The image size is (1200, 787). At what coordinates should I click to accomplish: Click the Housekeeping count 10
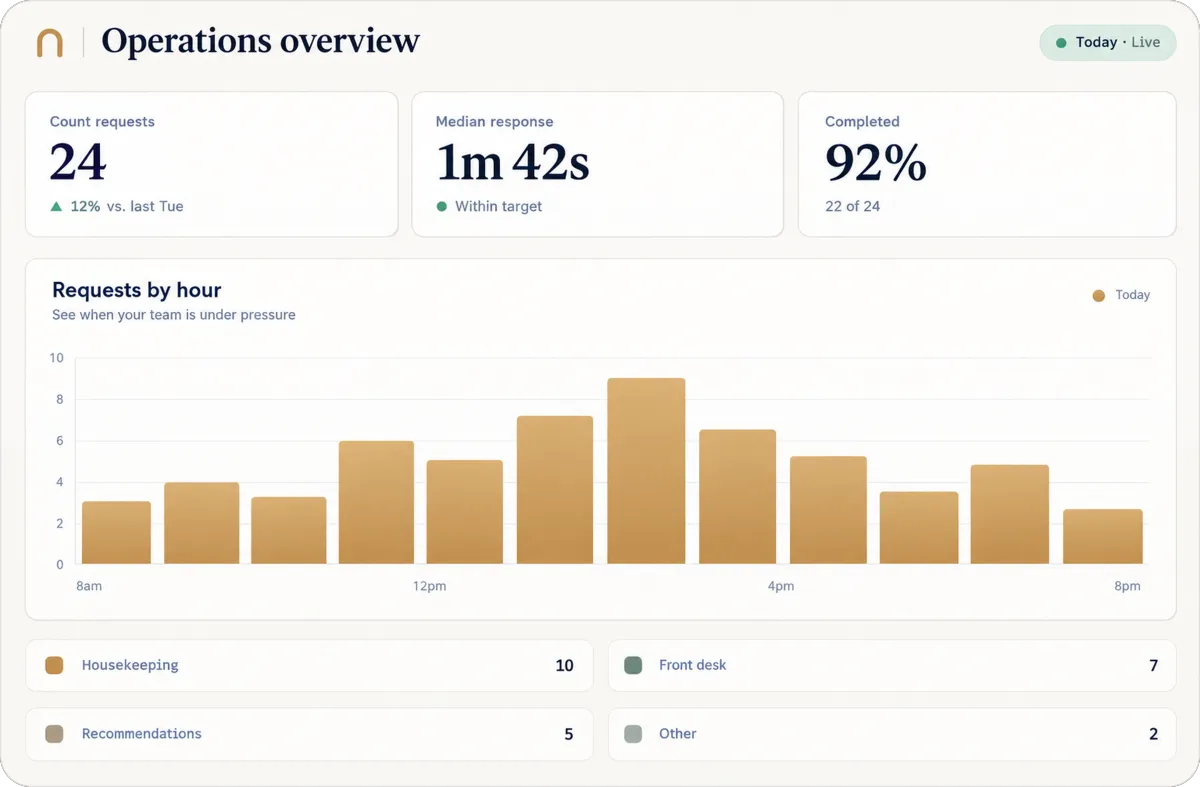point(564,665)
